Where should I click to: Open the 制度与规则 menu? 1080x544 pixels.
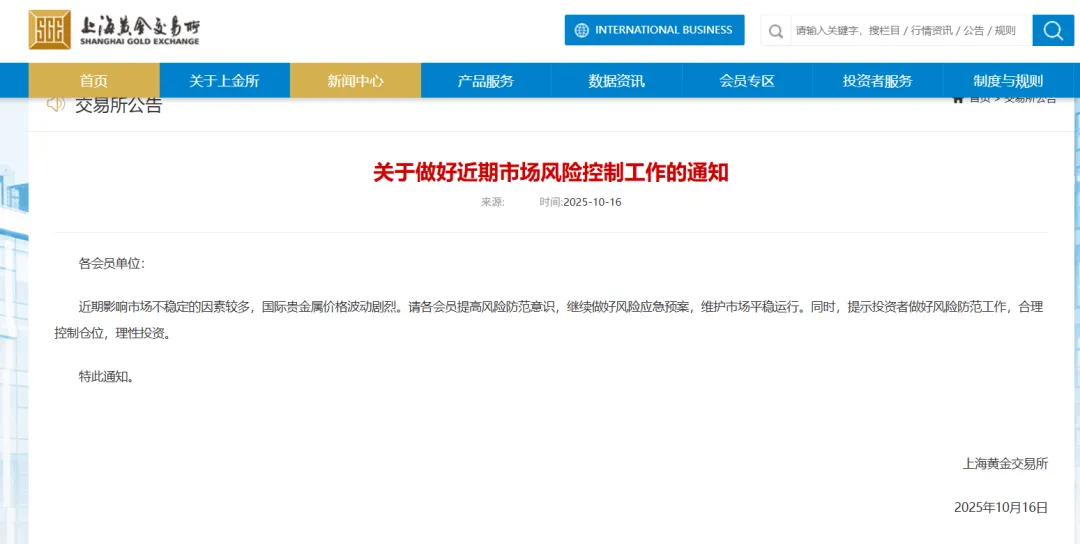[x=1008, y=81]
